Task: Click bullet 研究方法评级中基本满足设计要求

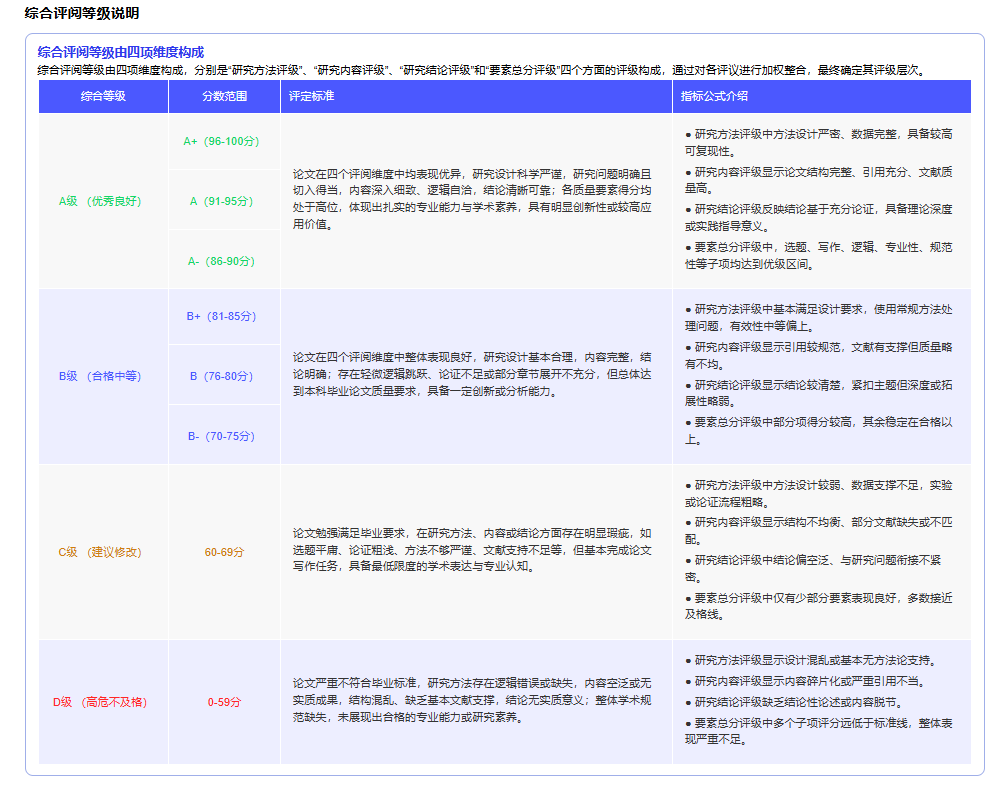Action: click(819, 318)
